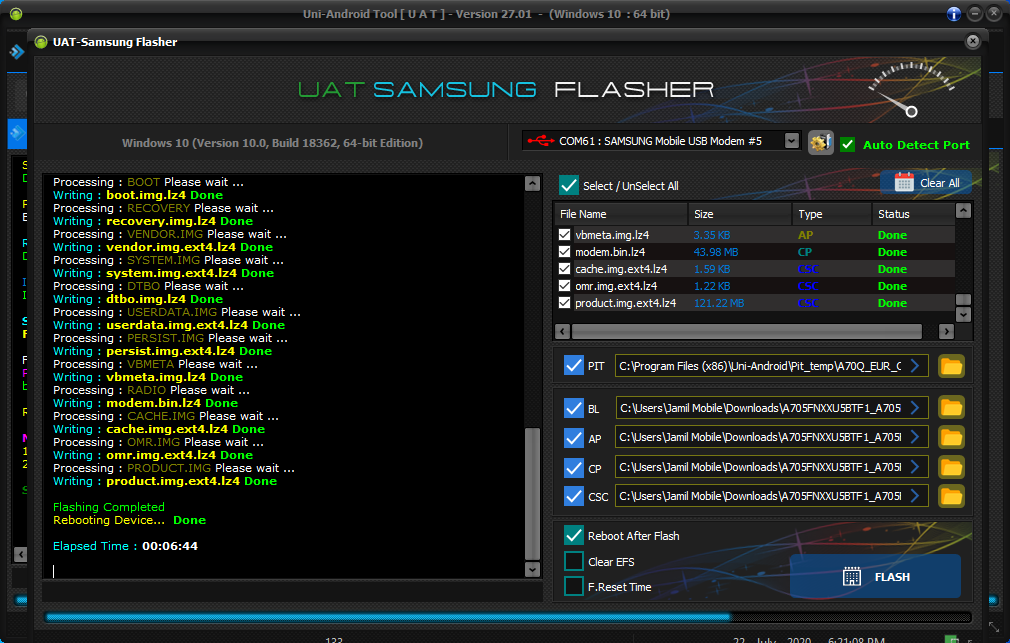Browse for PIT file with folder icon
The width and height of the screenshot is (1010, 643).
951,366
